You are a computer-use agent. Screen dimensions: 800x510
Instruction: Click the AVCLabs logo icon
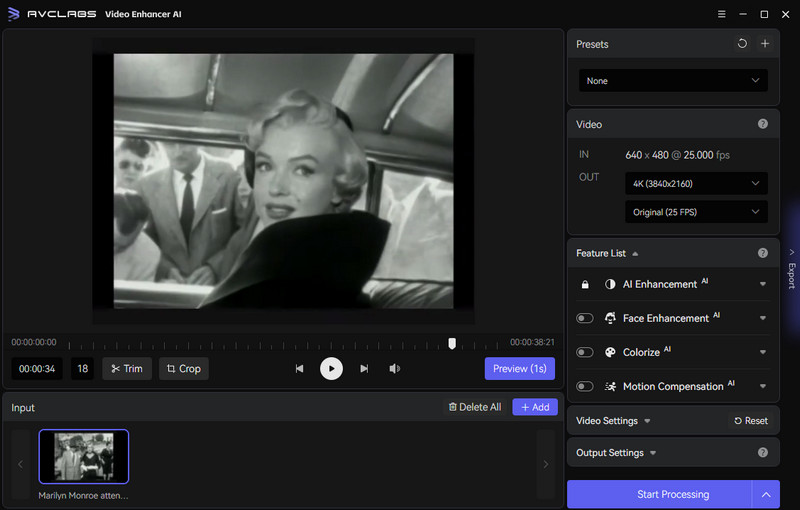[14, 14]
